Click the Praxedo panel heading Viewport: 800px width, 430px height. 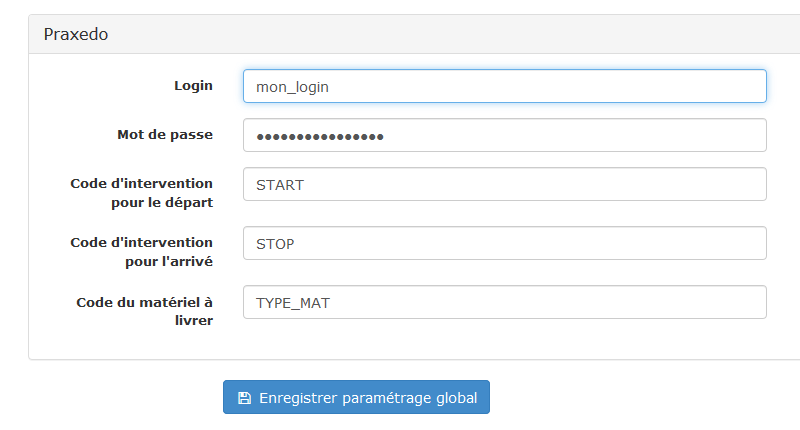(76, 34)
